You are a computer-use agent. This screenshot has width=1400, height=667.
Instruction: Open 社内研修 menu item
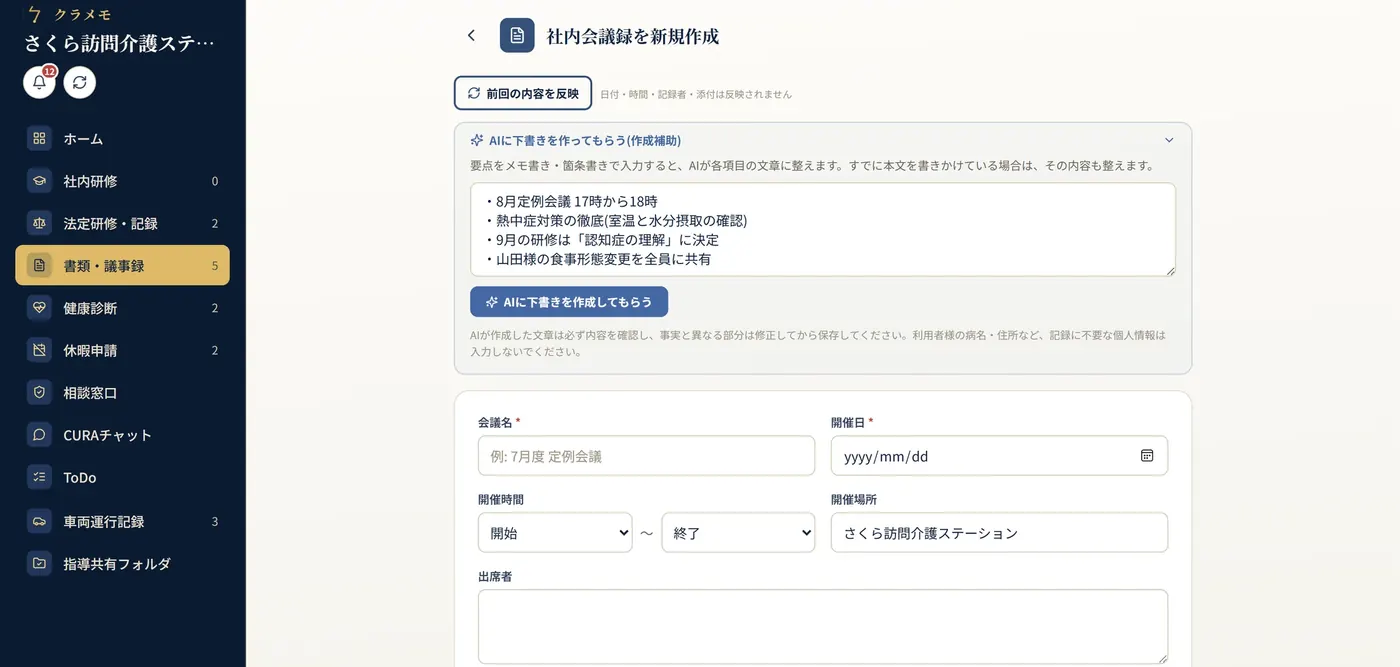(122, 181)
